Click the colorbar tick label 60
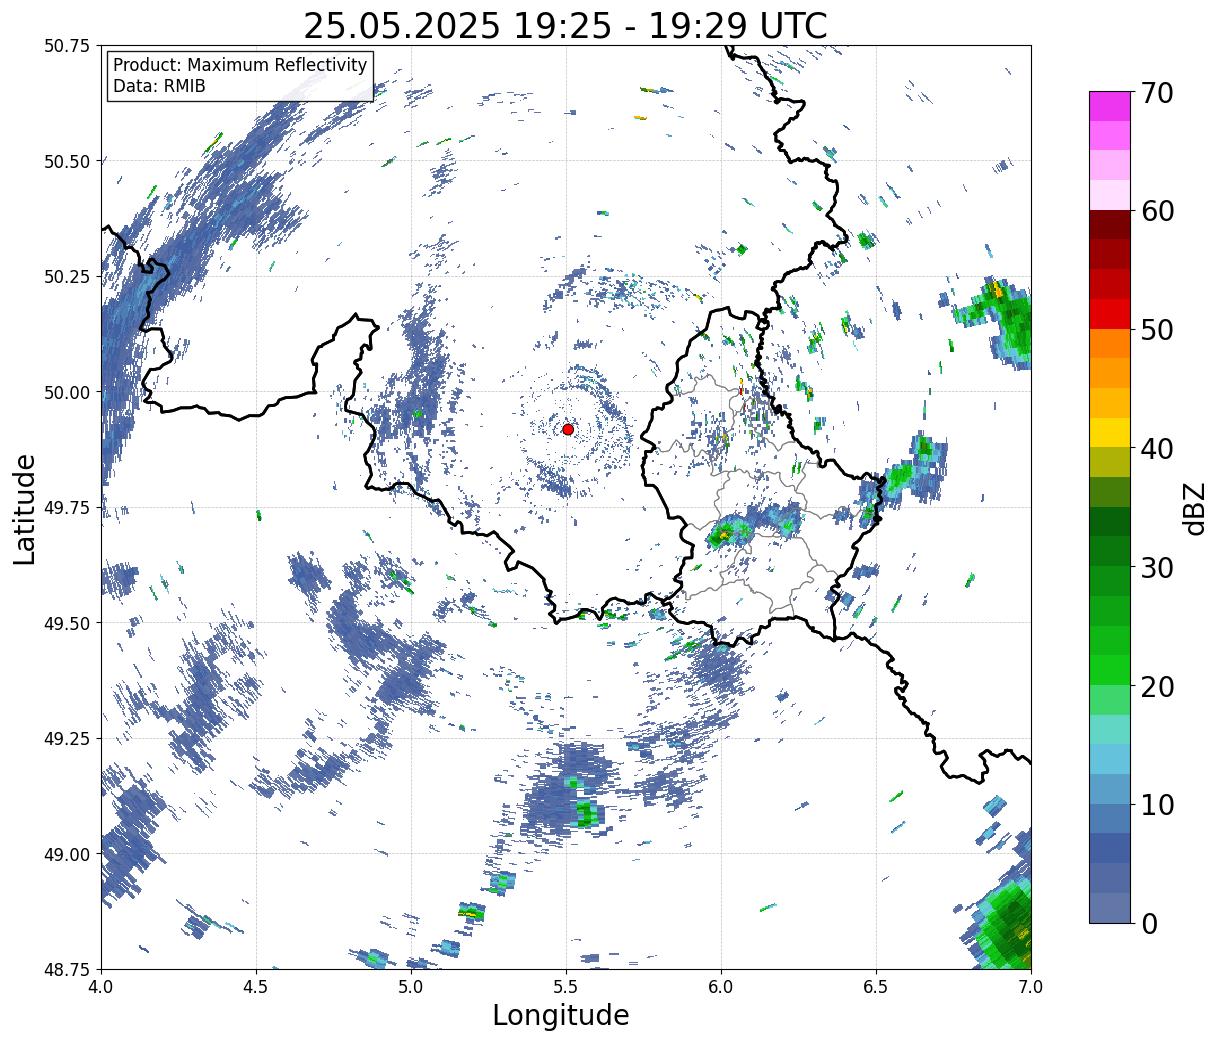Screen dimensions: 1219x1040 [x=1156, y=211]
